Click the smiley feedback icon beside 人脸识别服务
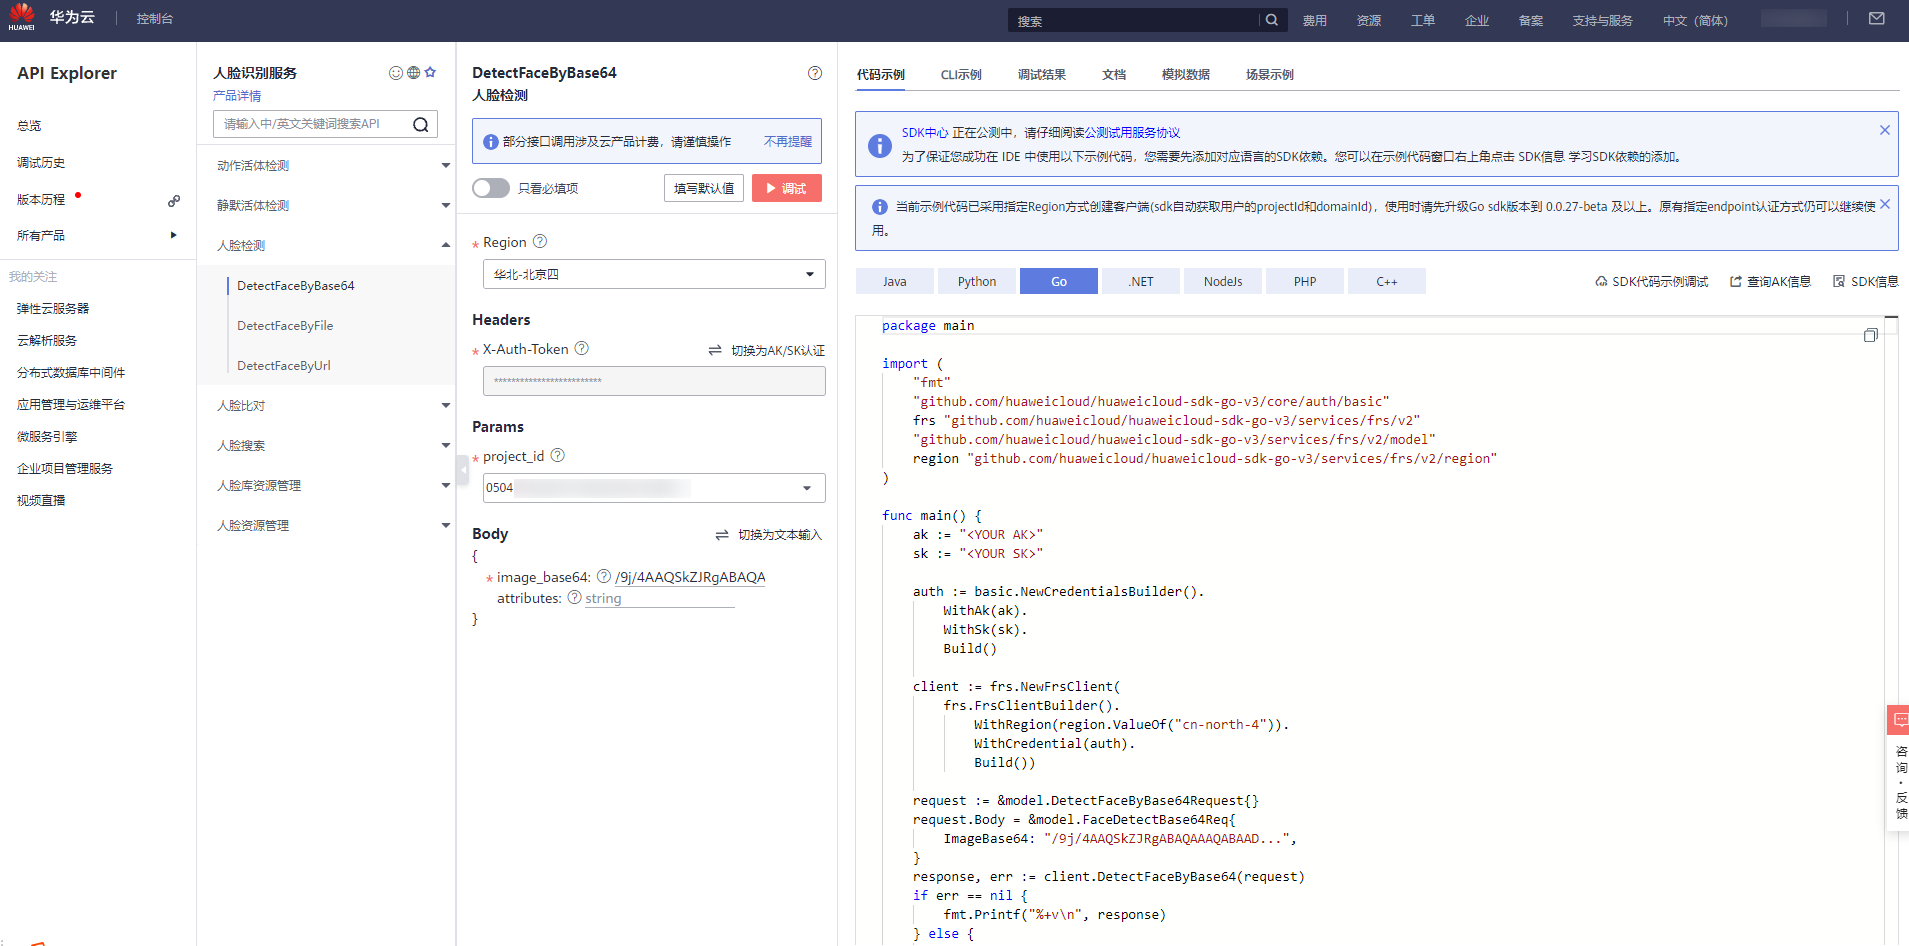This screenshot has height=946, width=1909. click(396, 73)
